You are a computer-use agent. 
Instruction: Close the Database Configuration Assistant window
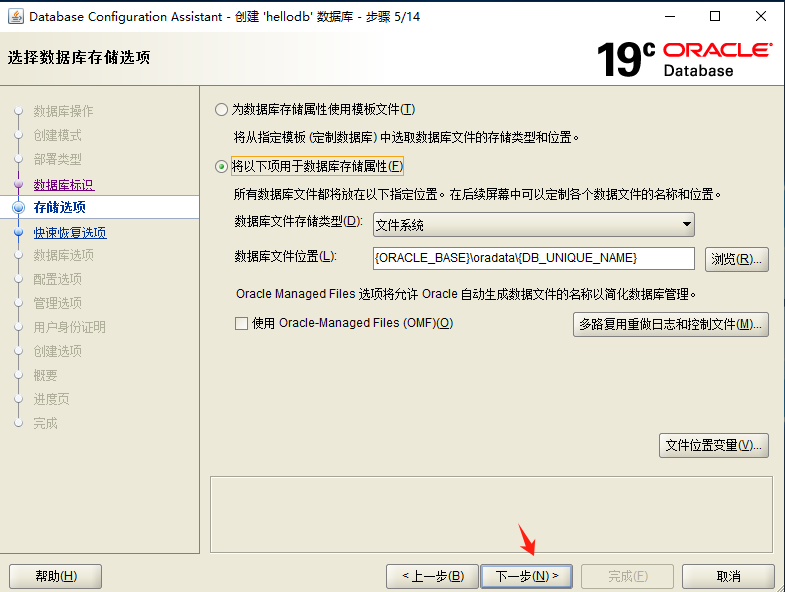click(x=760, y=17)
